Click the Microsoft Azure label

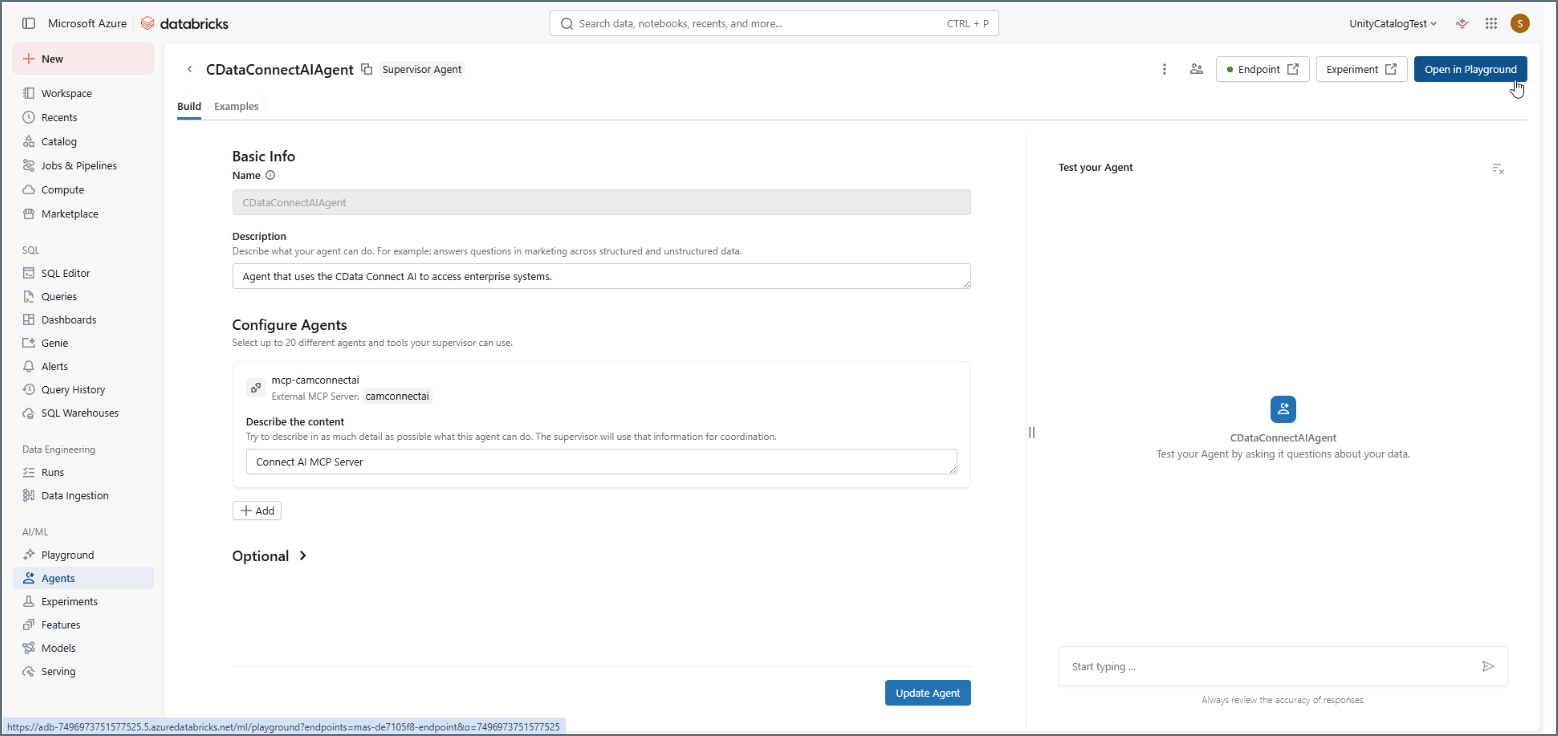point(88,23)
